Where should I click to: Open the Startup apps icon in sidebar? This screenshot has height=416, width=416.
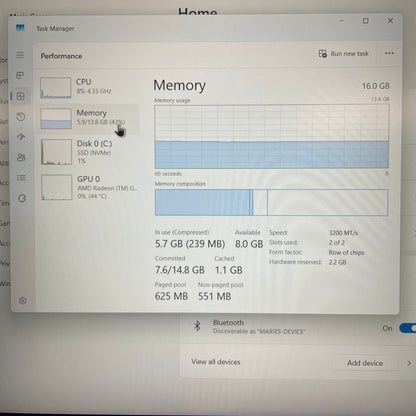pos(21,137)
